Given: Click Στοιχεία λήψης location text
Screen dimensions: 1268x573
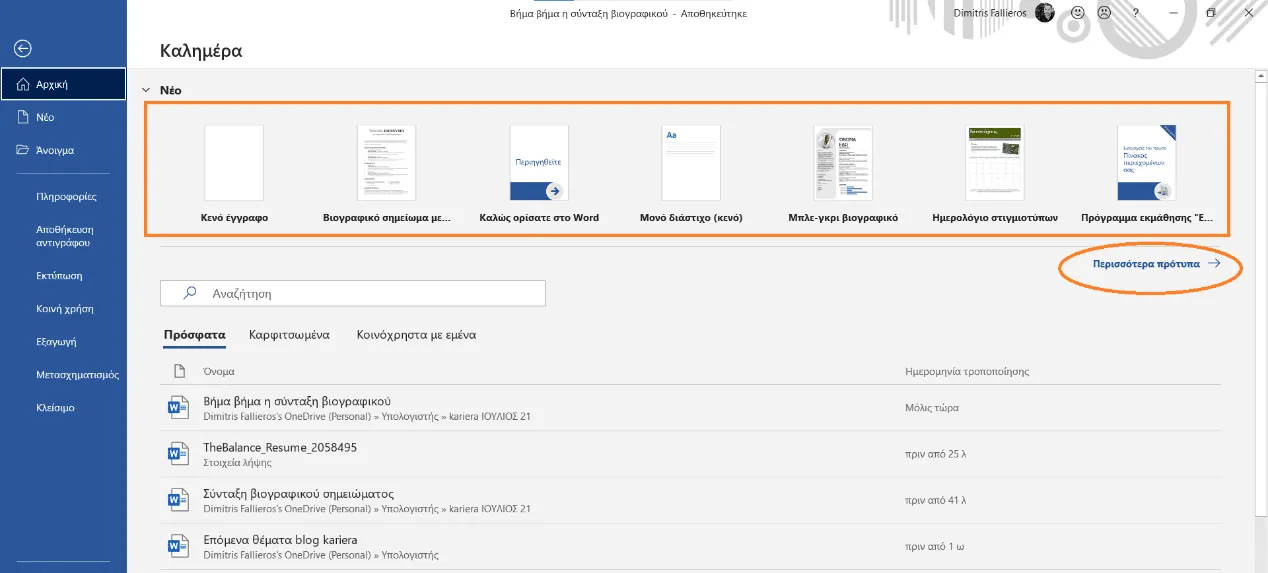Looking at the screenshot, I should tap(237, 463).
